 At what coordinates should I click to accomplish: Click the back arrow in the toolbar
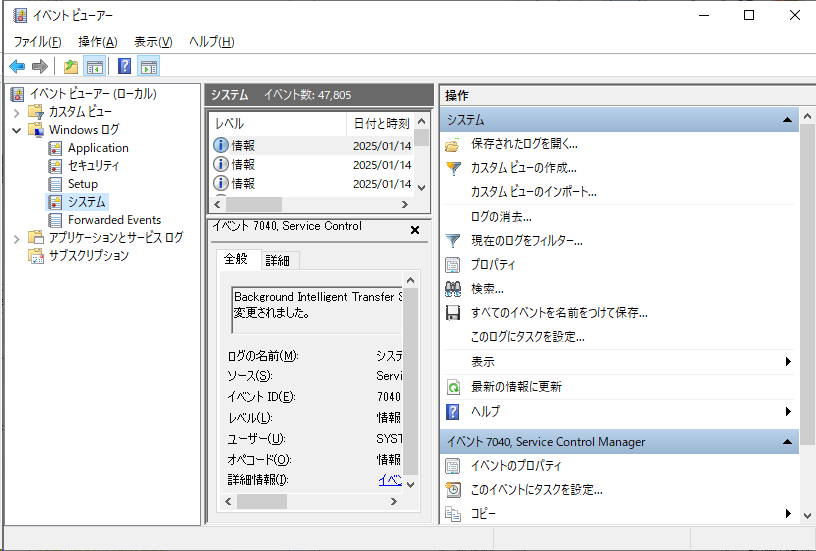17,67
